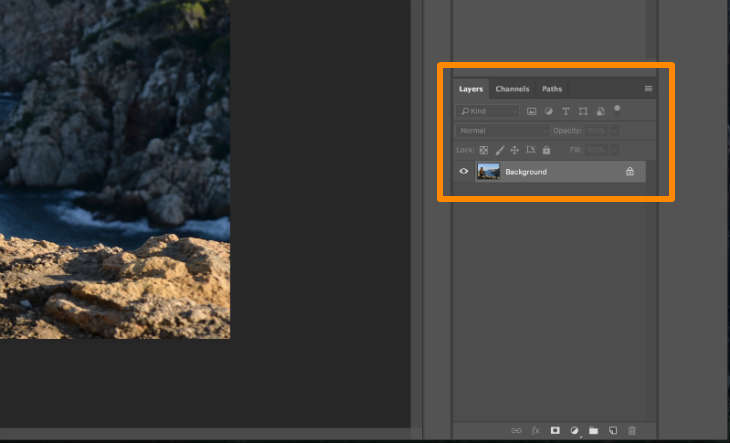Viewport: 730px width, 443px height.
Task: Hide the Background layer using eye icon
Action: click(x=464, y=172)
